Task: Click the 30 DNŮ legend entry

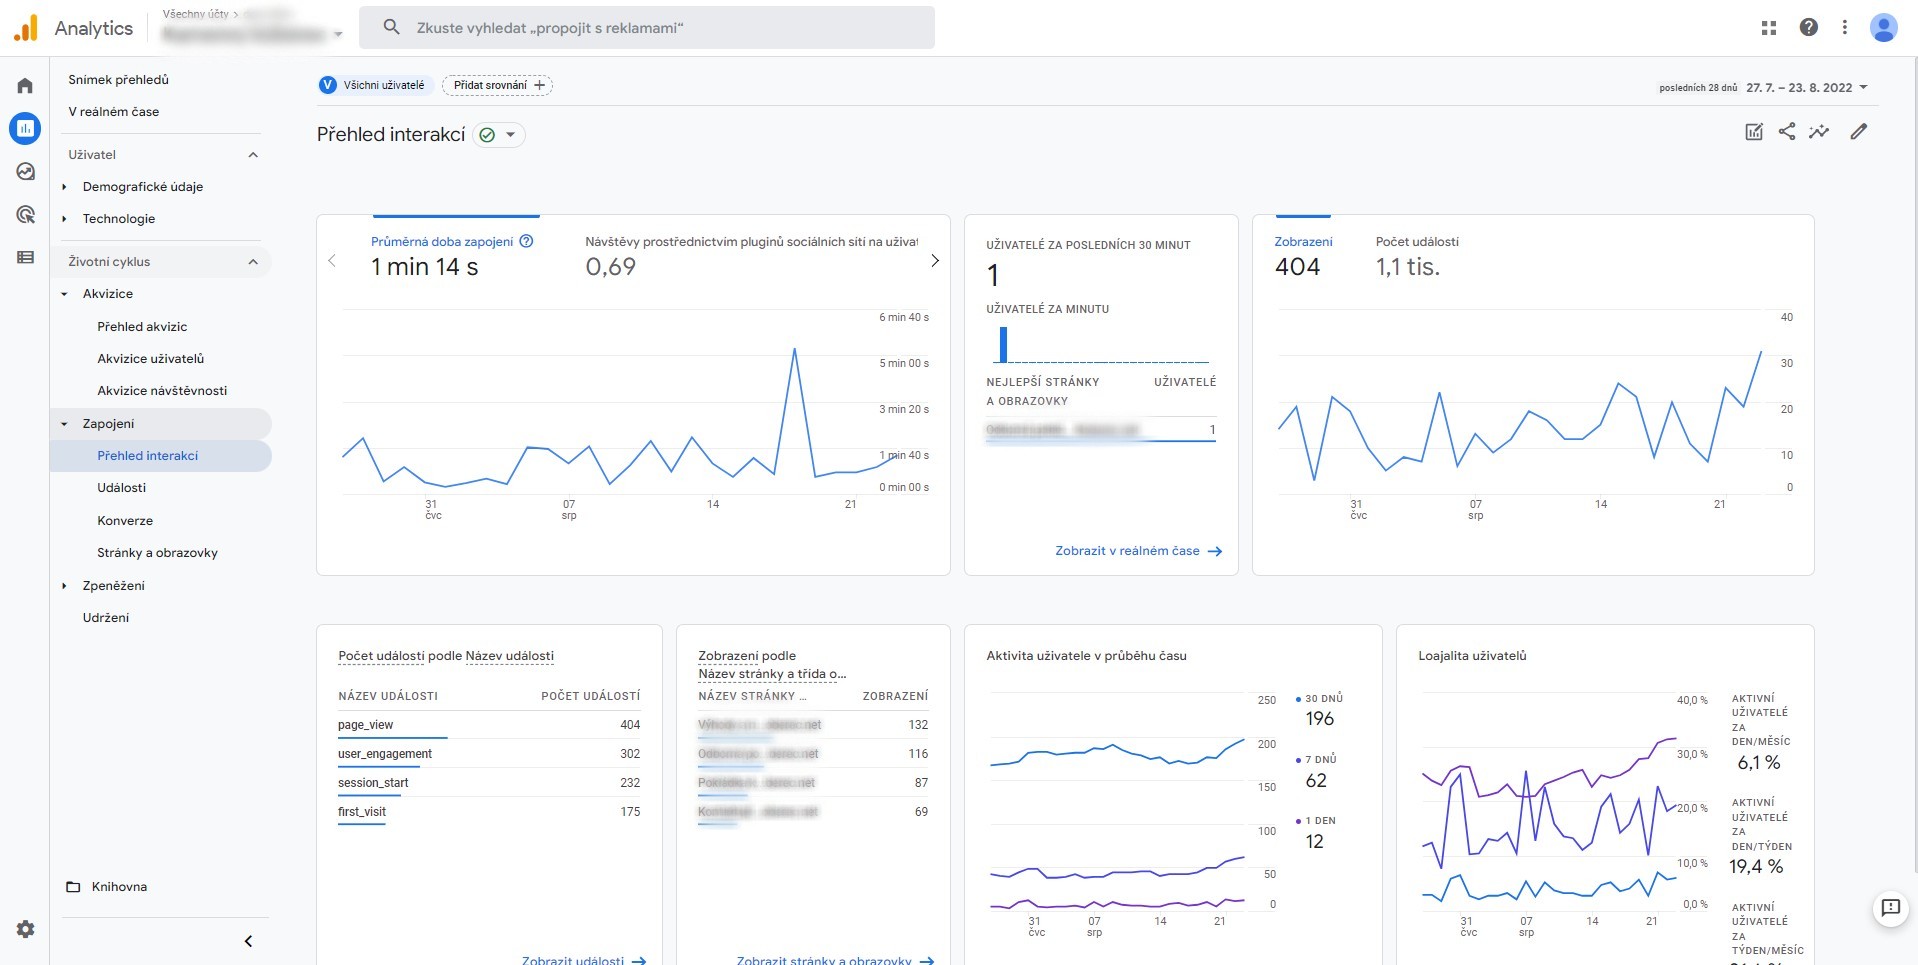Action: (x=1319, y=709)
